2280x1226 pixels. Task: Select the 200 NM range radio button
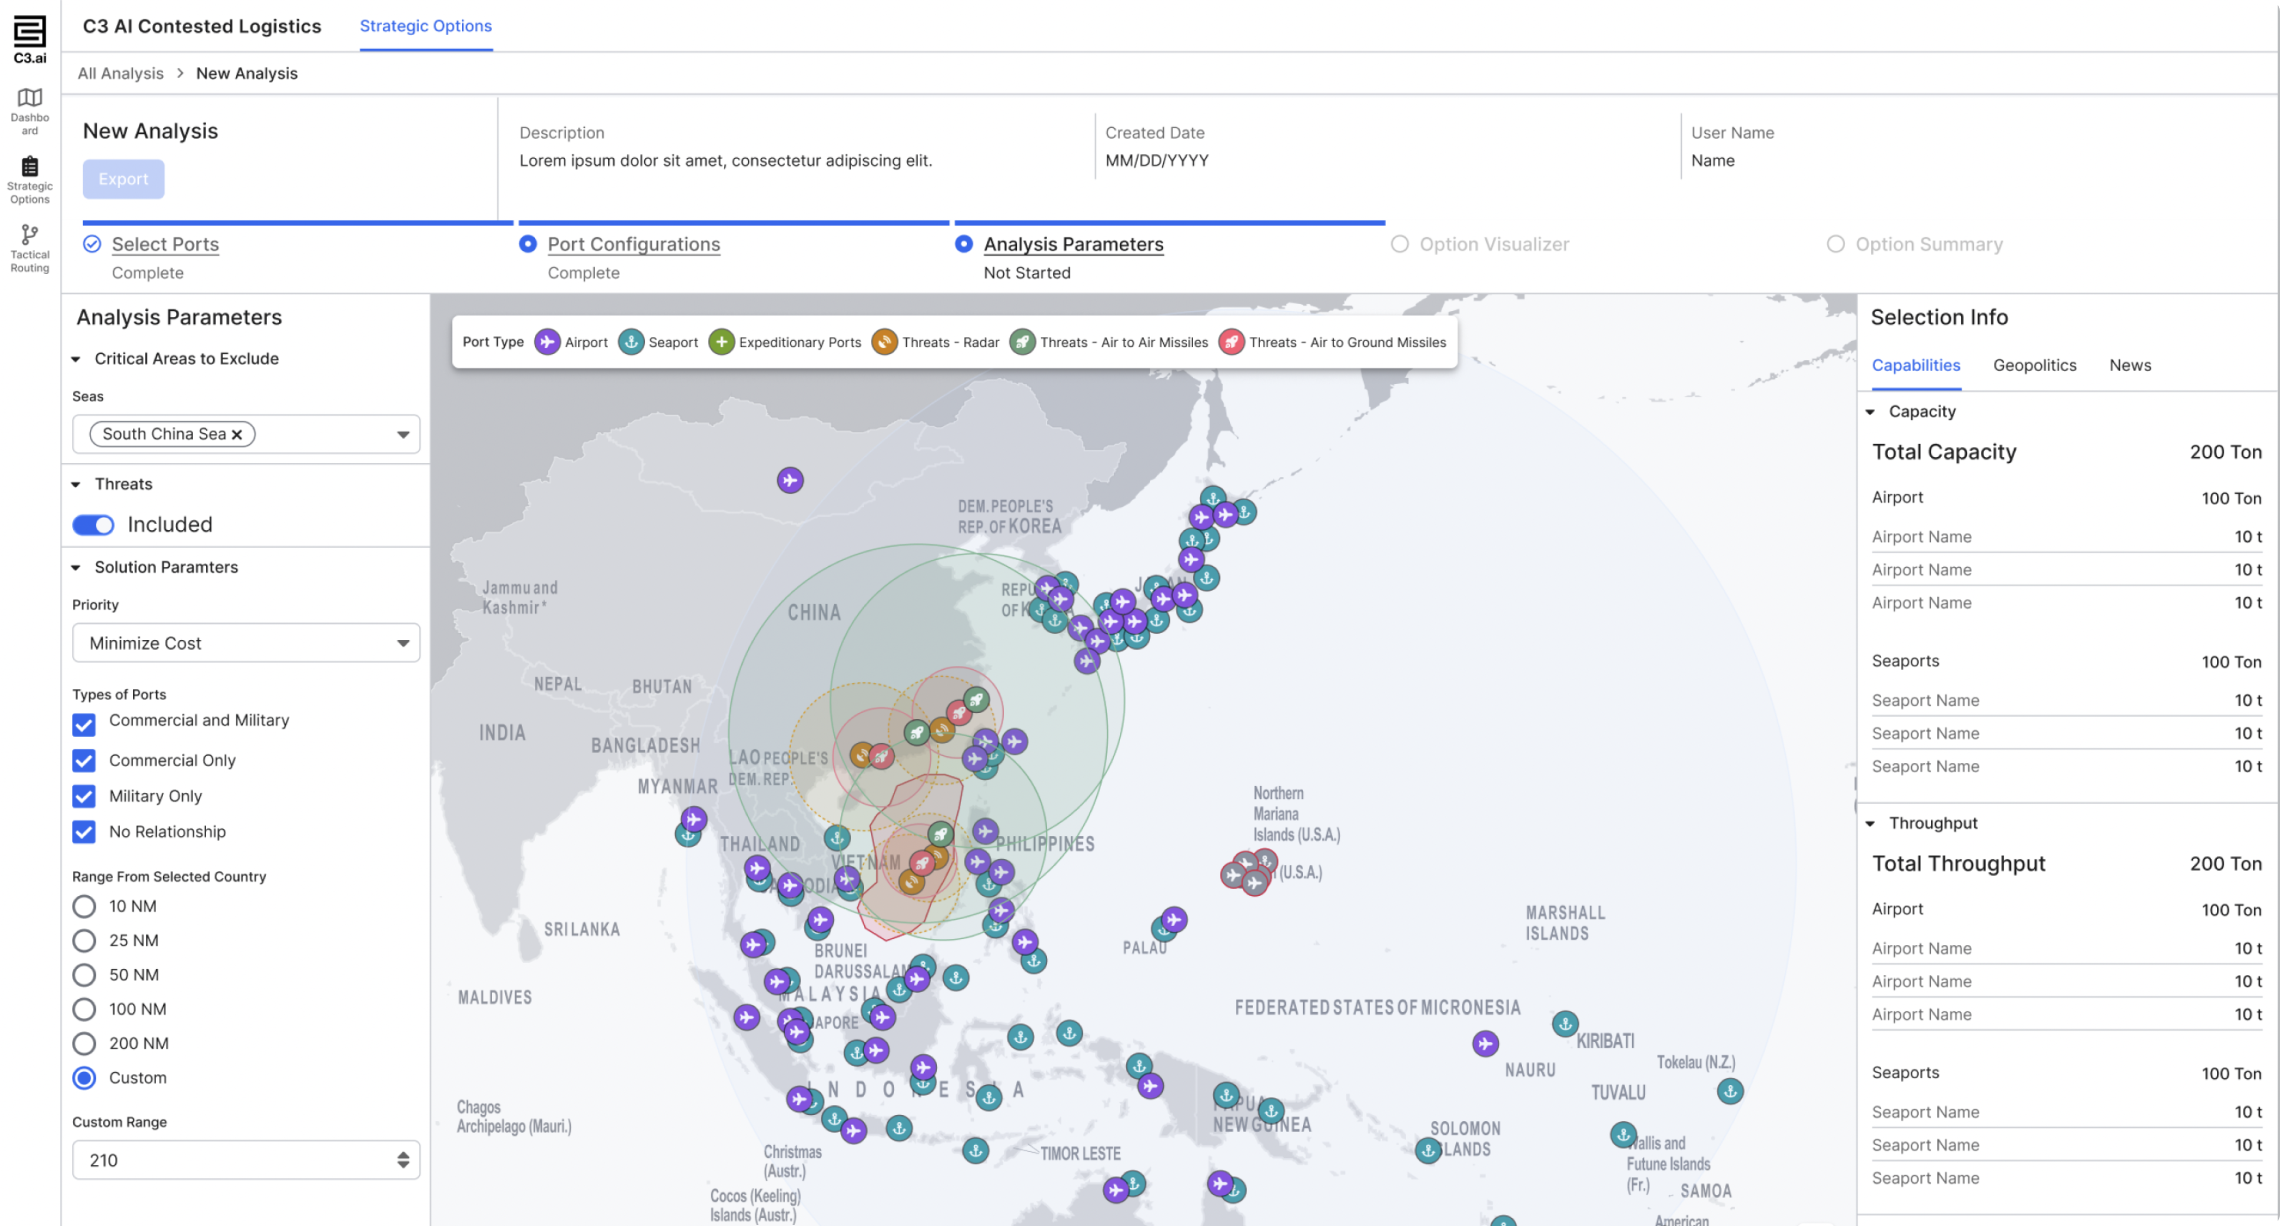pyautogui.click(x=84, y=1043)
